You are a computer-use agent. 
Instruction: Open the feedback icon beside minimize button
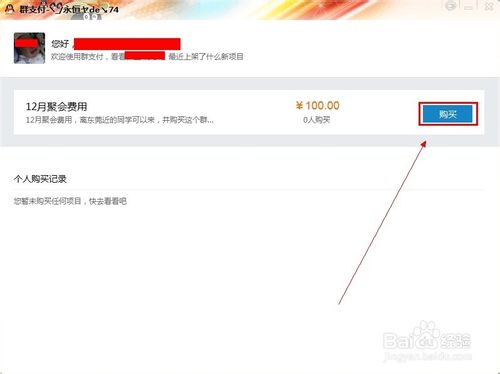[x=450, y=6]
